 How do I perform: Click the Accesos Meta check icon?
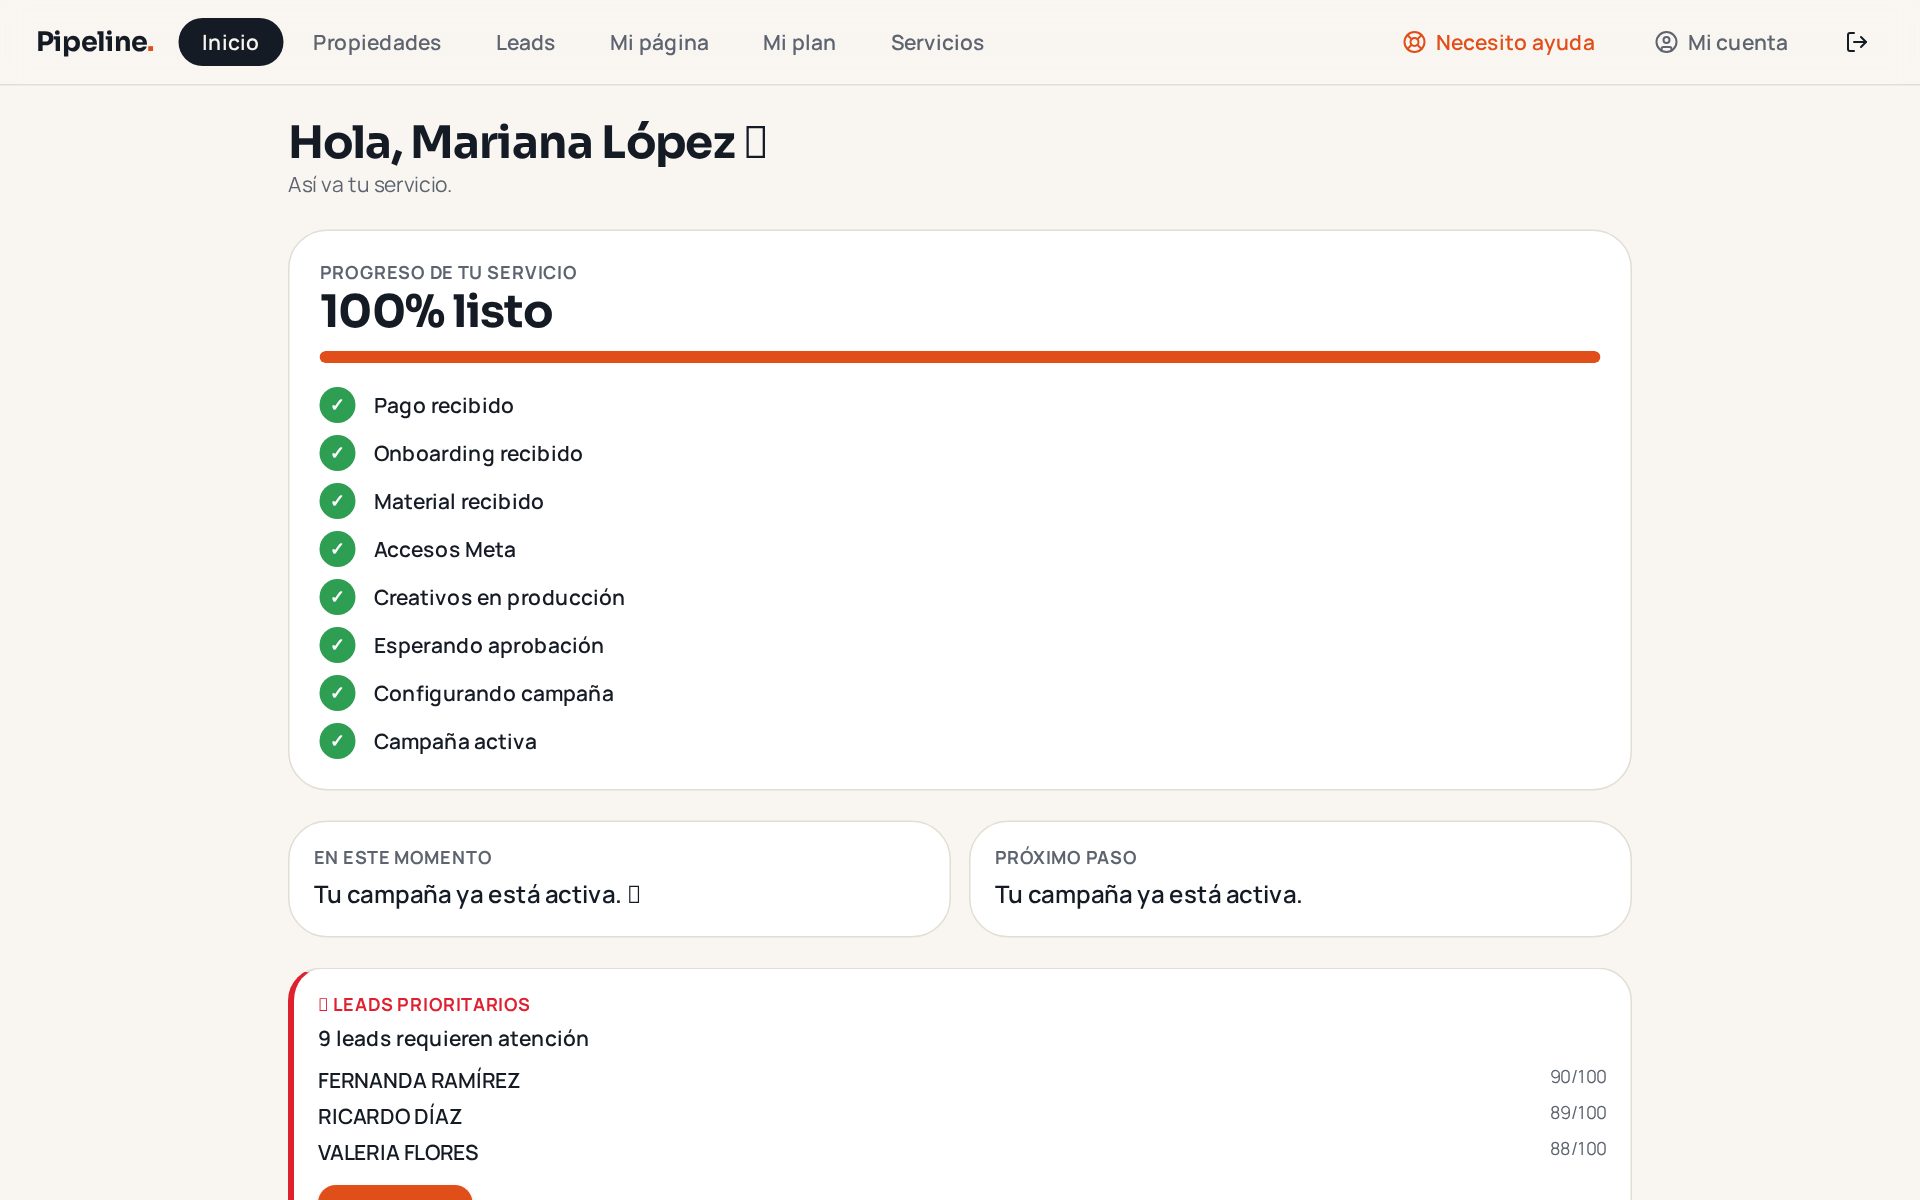(x=337, y=549)
